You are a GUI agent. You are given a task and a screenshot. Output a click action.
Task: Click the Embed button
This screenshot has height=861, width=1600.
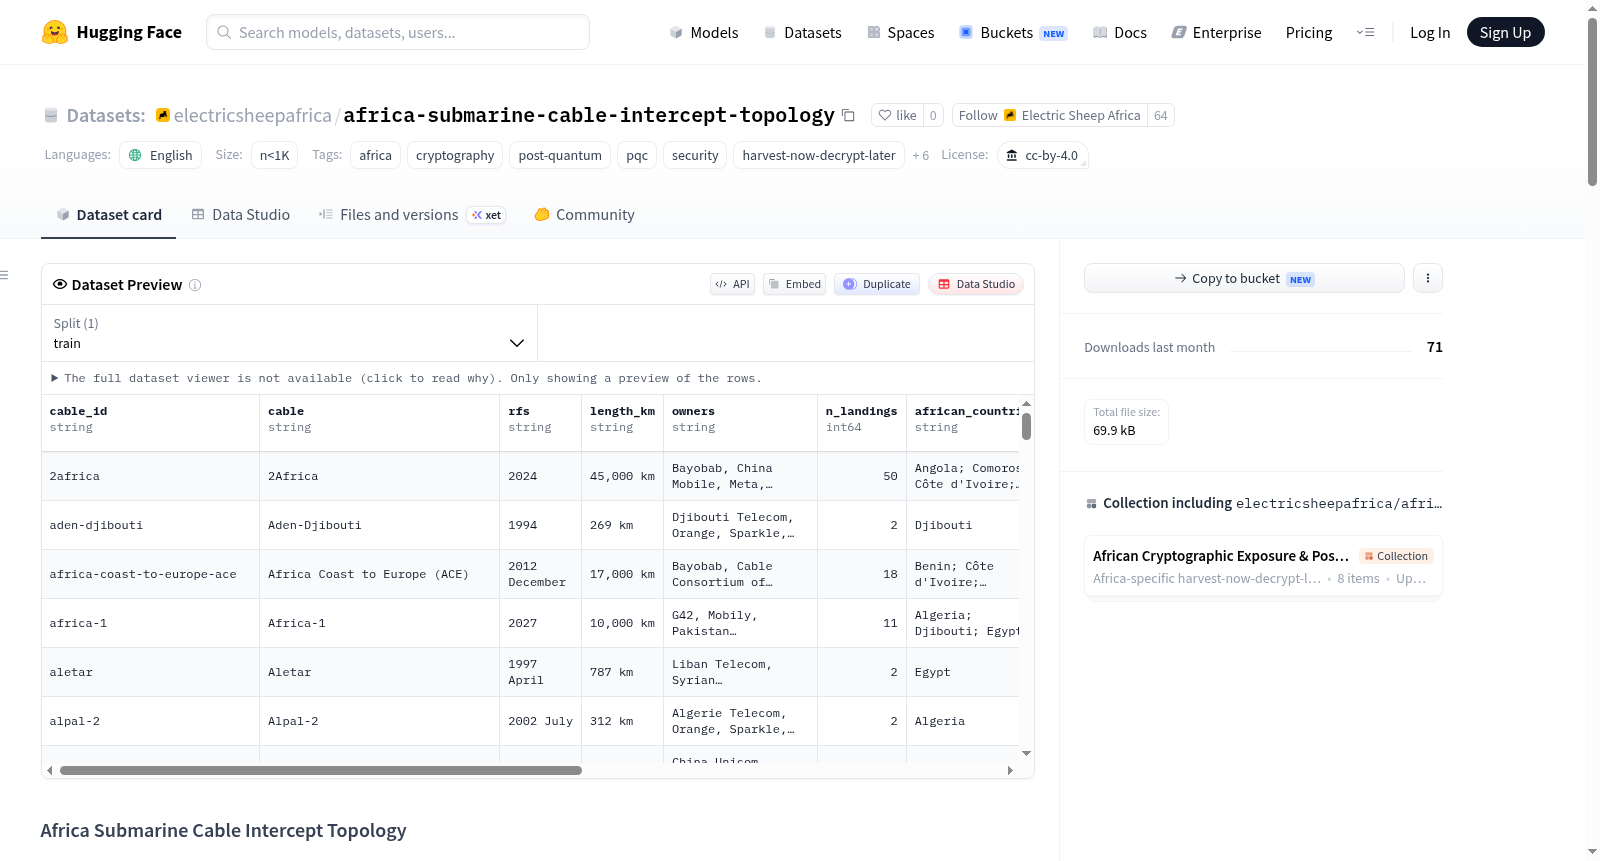pos(795,284)
